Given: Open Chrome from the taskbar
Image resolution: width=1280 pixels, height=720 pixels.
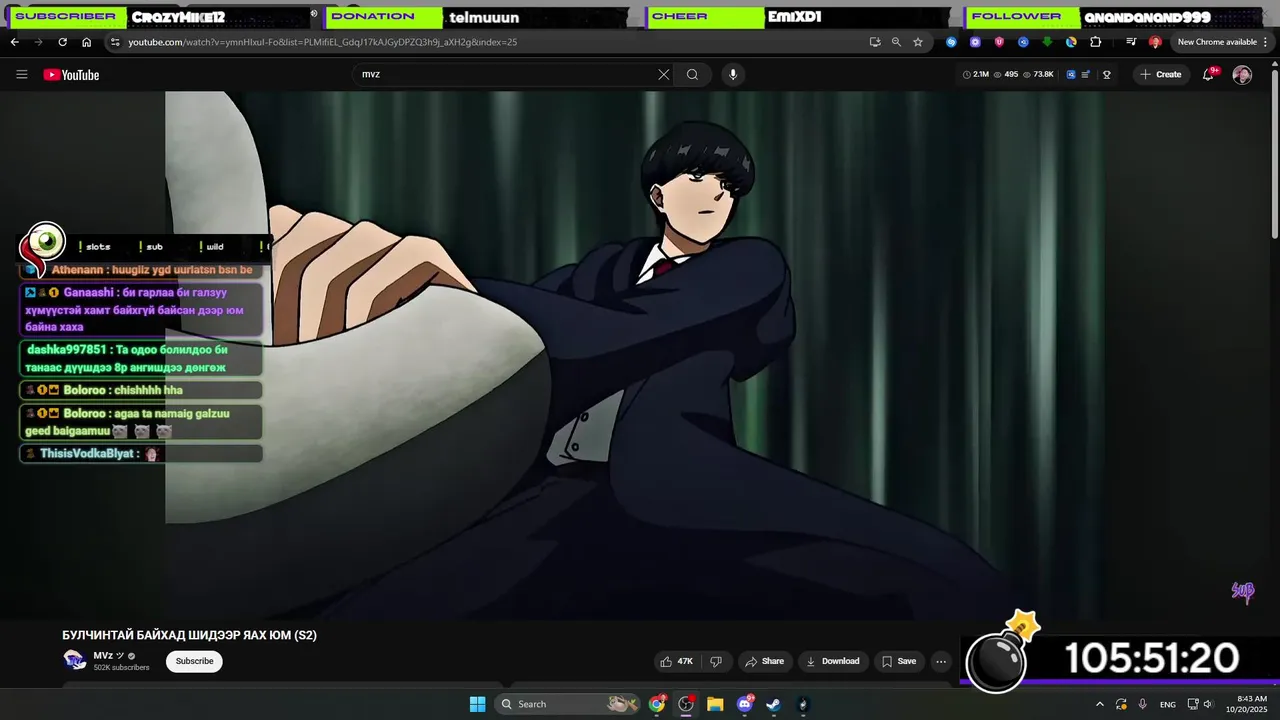Looking at the screenshot, I should pyautogui.click(x=657, y=704).
